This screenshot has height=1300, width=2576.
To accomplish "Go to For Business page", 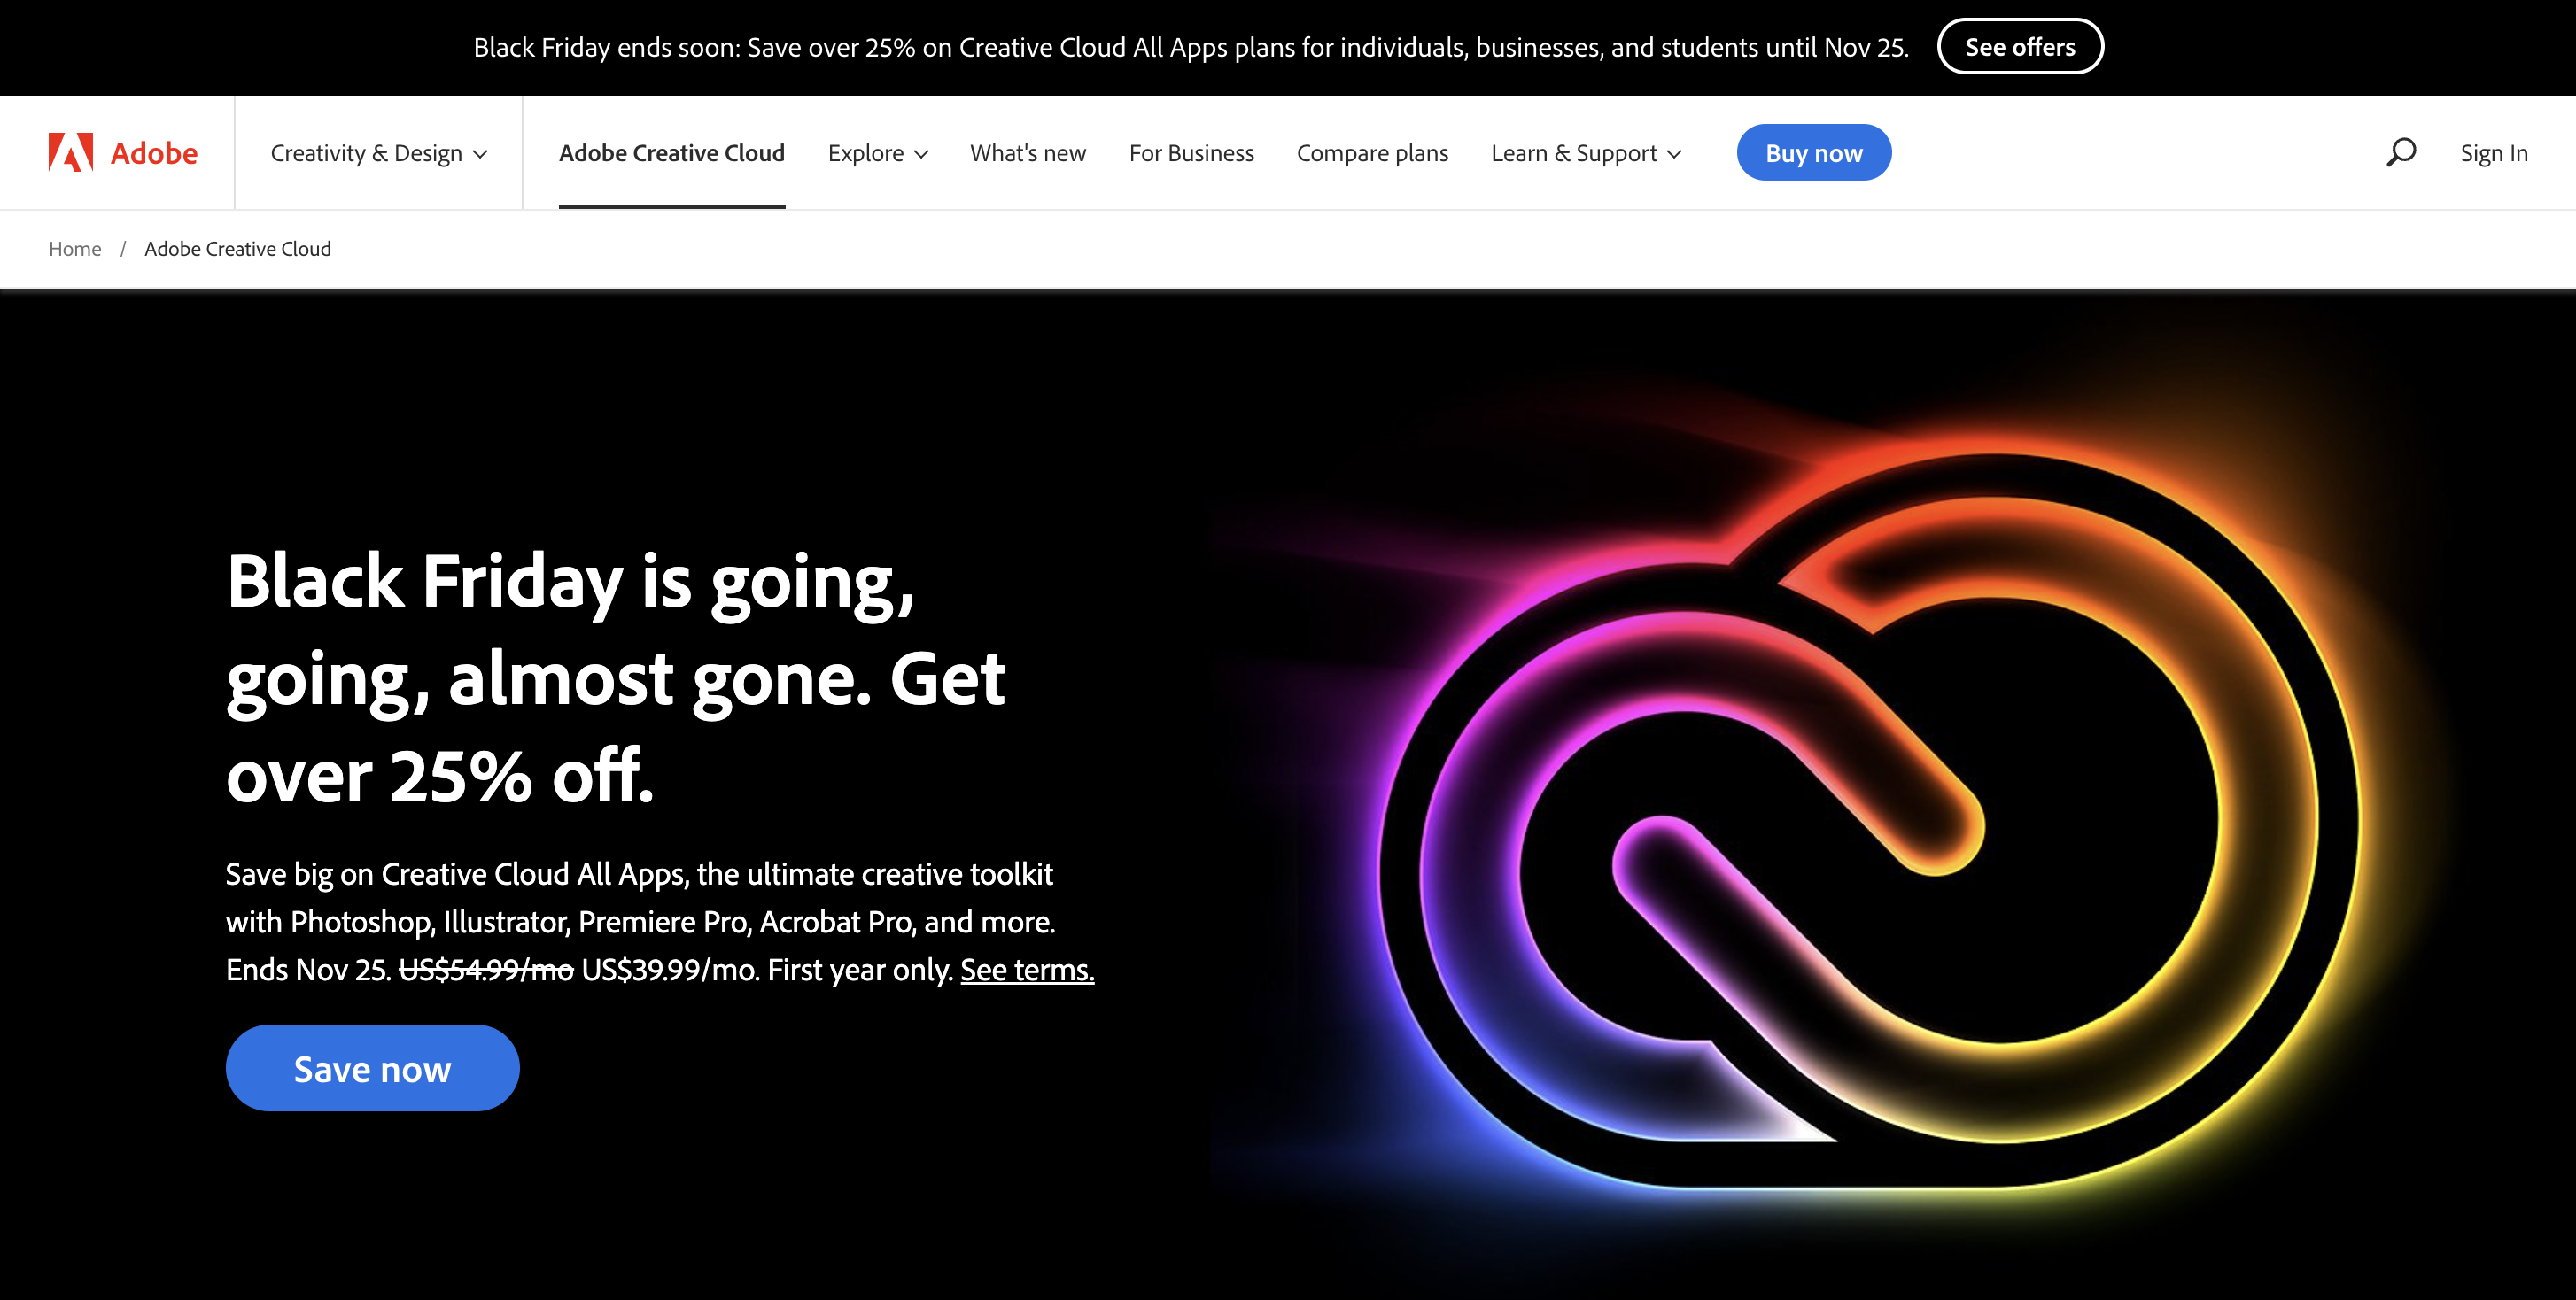I will tap(1191, 153).
